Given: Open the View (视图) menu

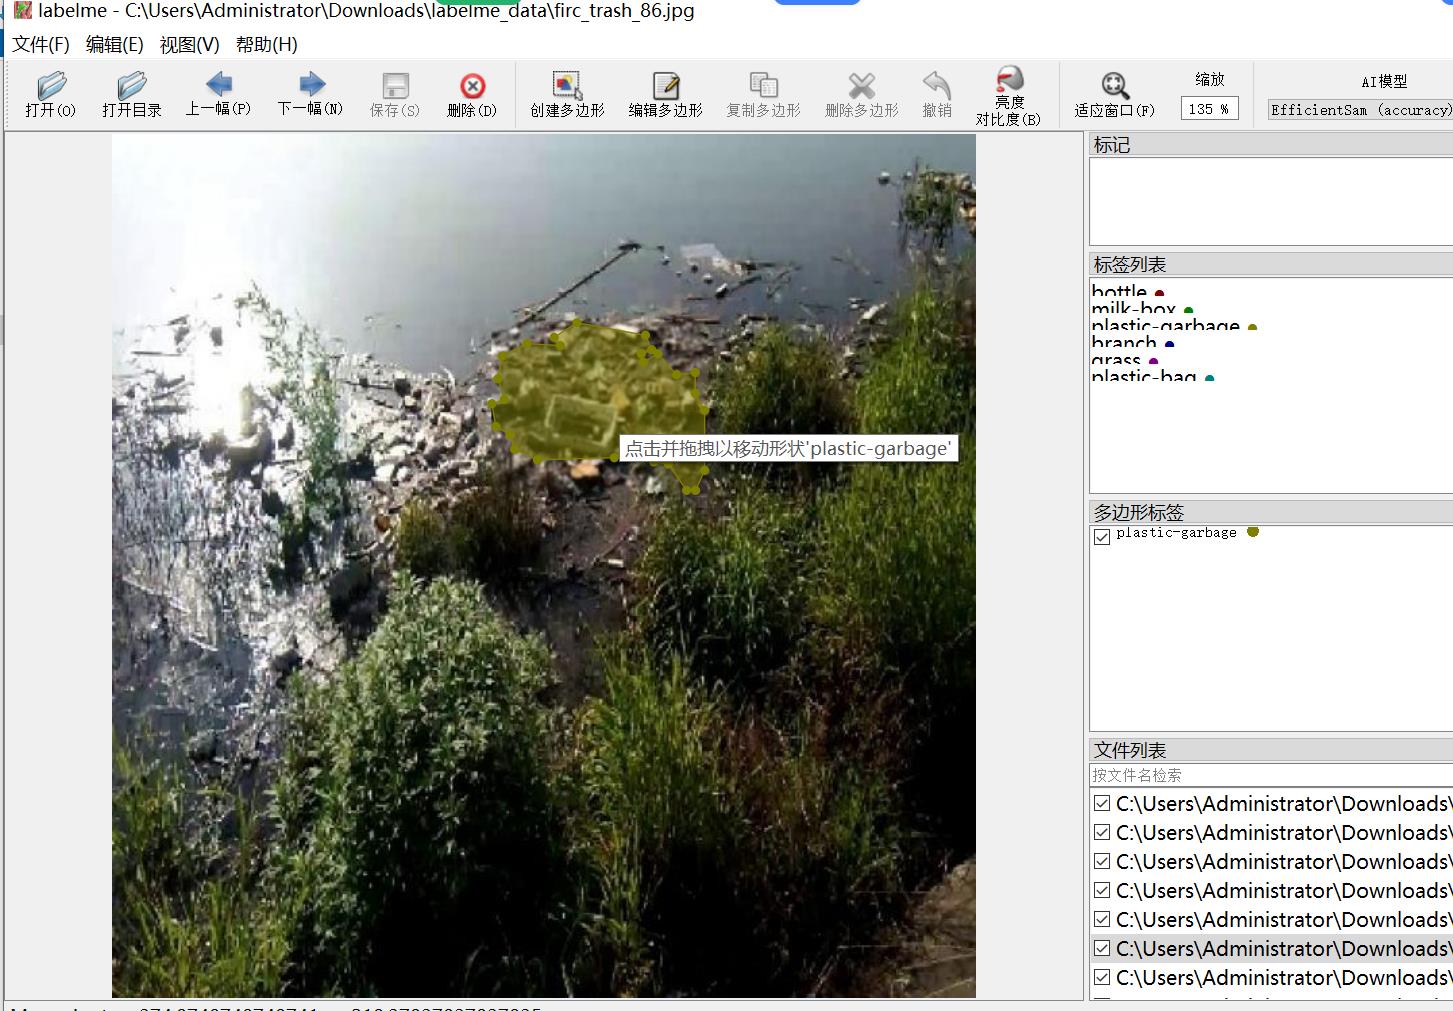Looking at the screenshot, I should [189, 45].
